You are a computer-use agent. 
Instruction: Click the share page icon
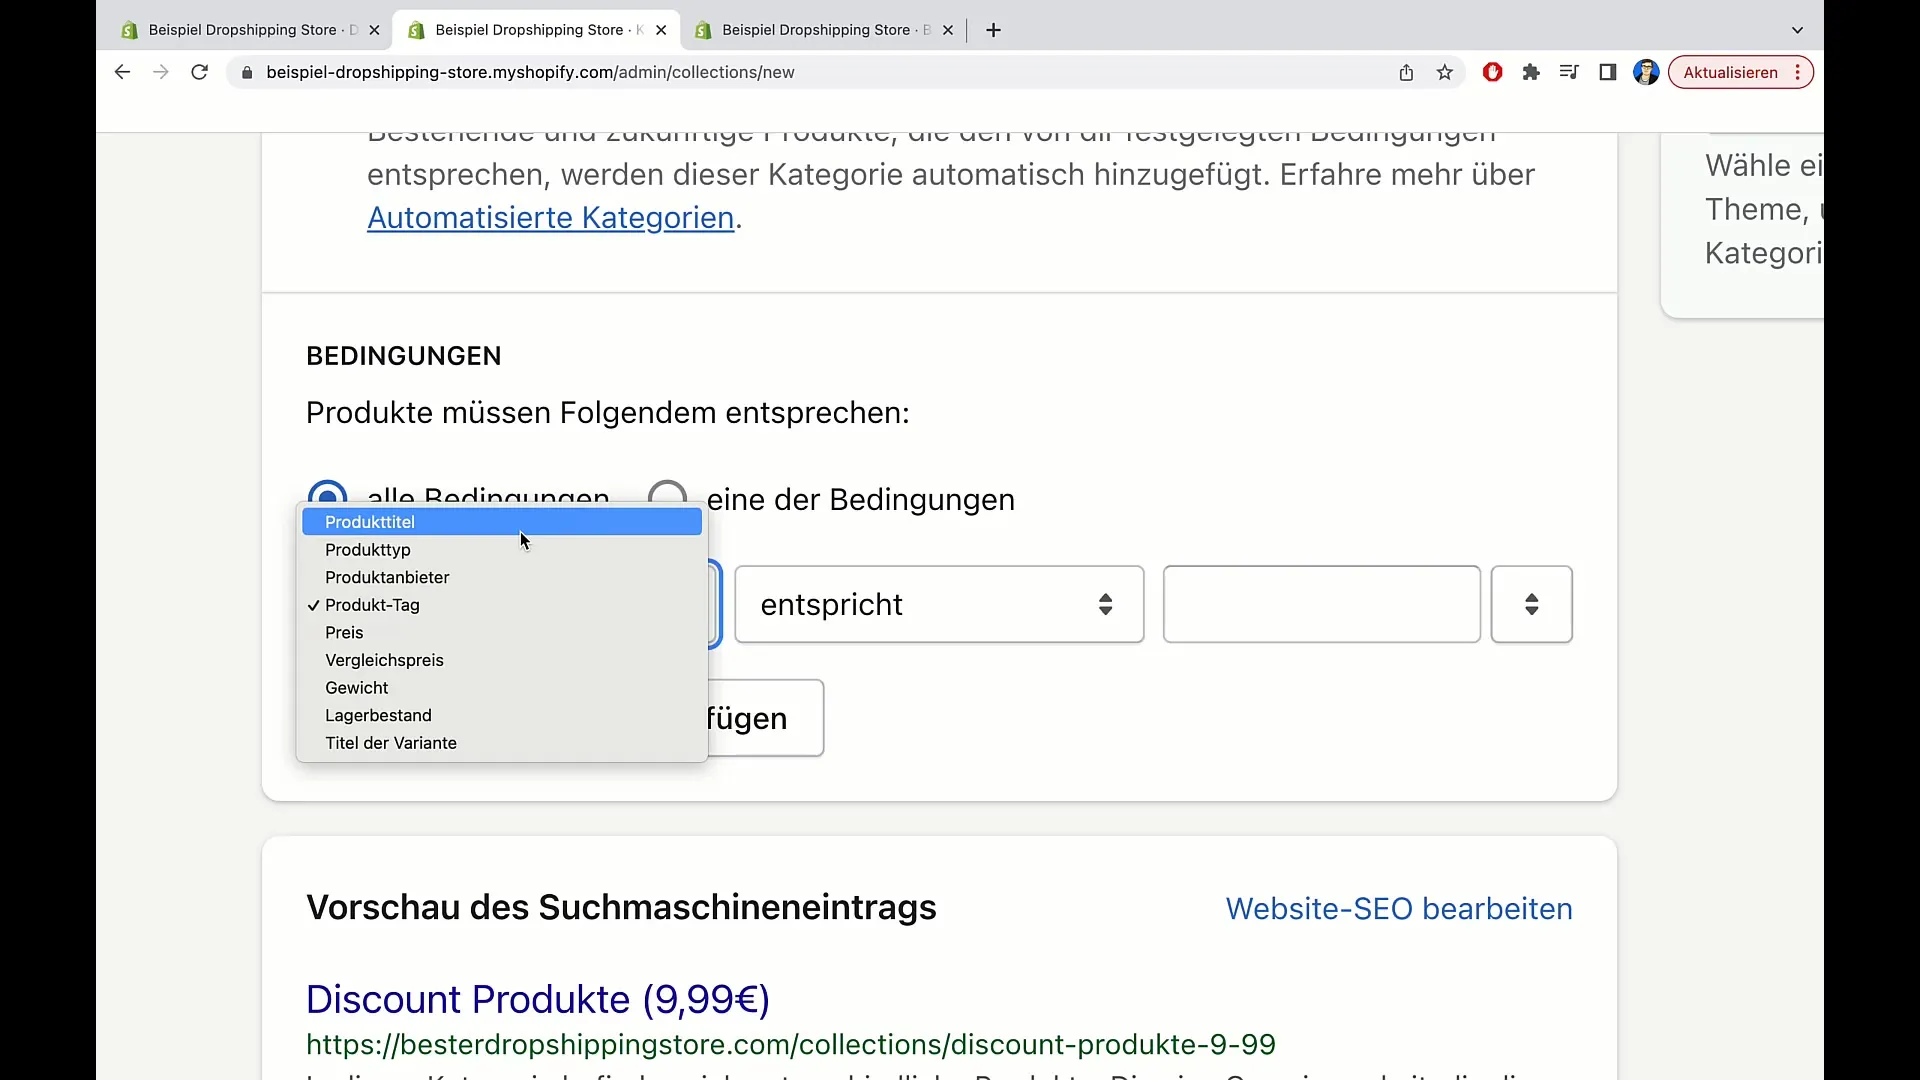(x=1406, y=72)
